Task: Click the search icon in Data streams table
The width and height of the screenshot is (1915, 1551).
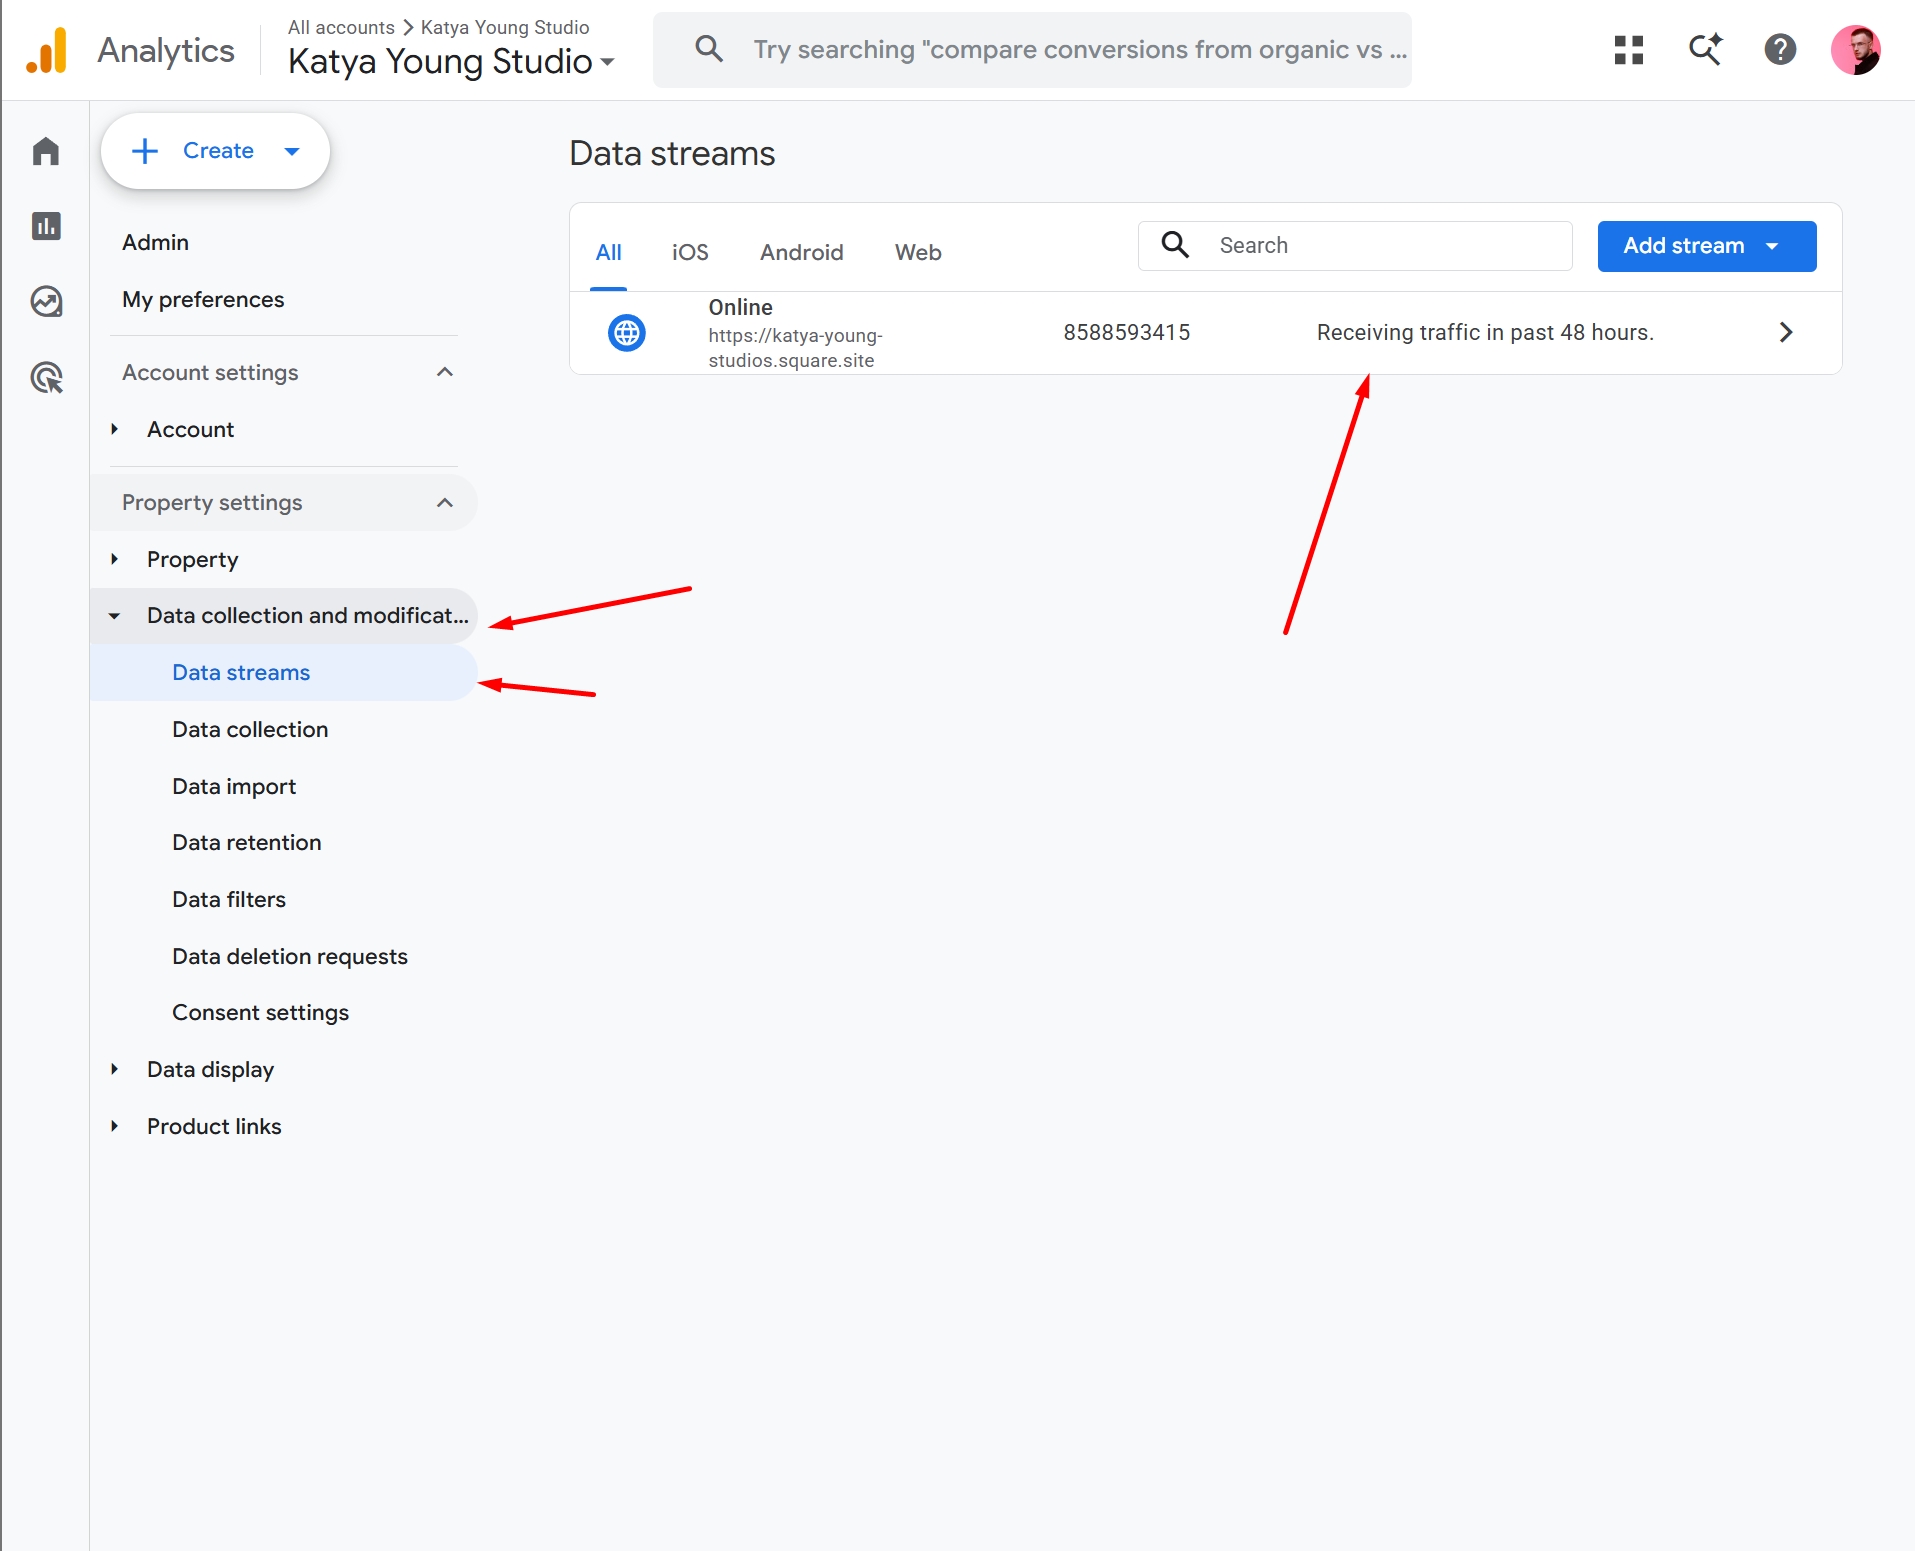Action: (x=1175, y=245)
